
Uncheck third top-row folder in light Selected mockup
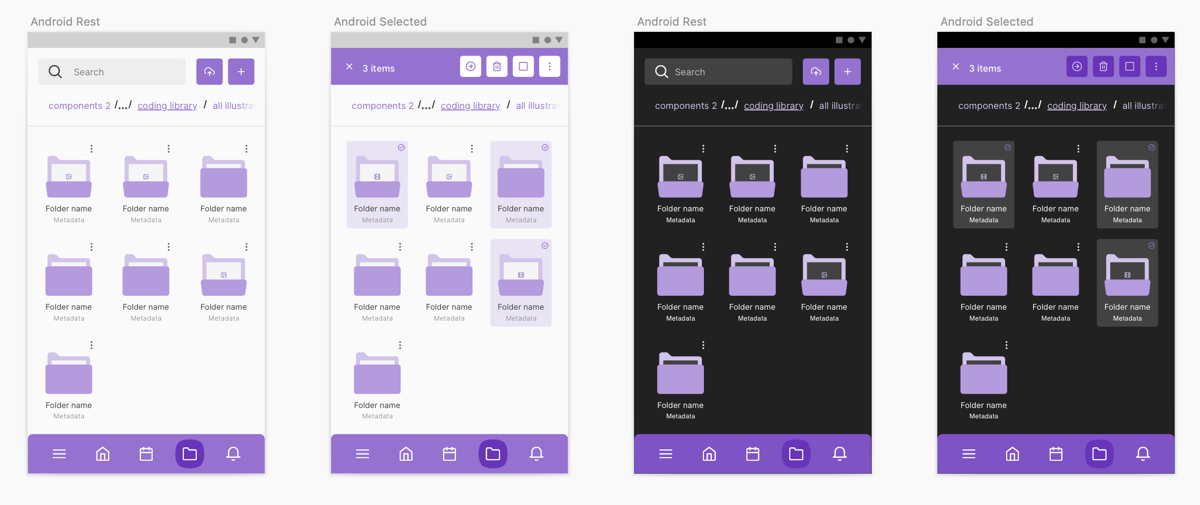pos(545,148)
